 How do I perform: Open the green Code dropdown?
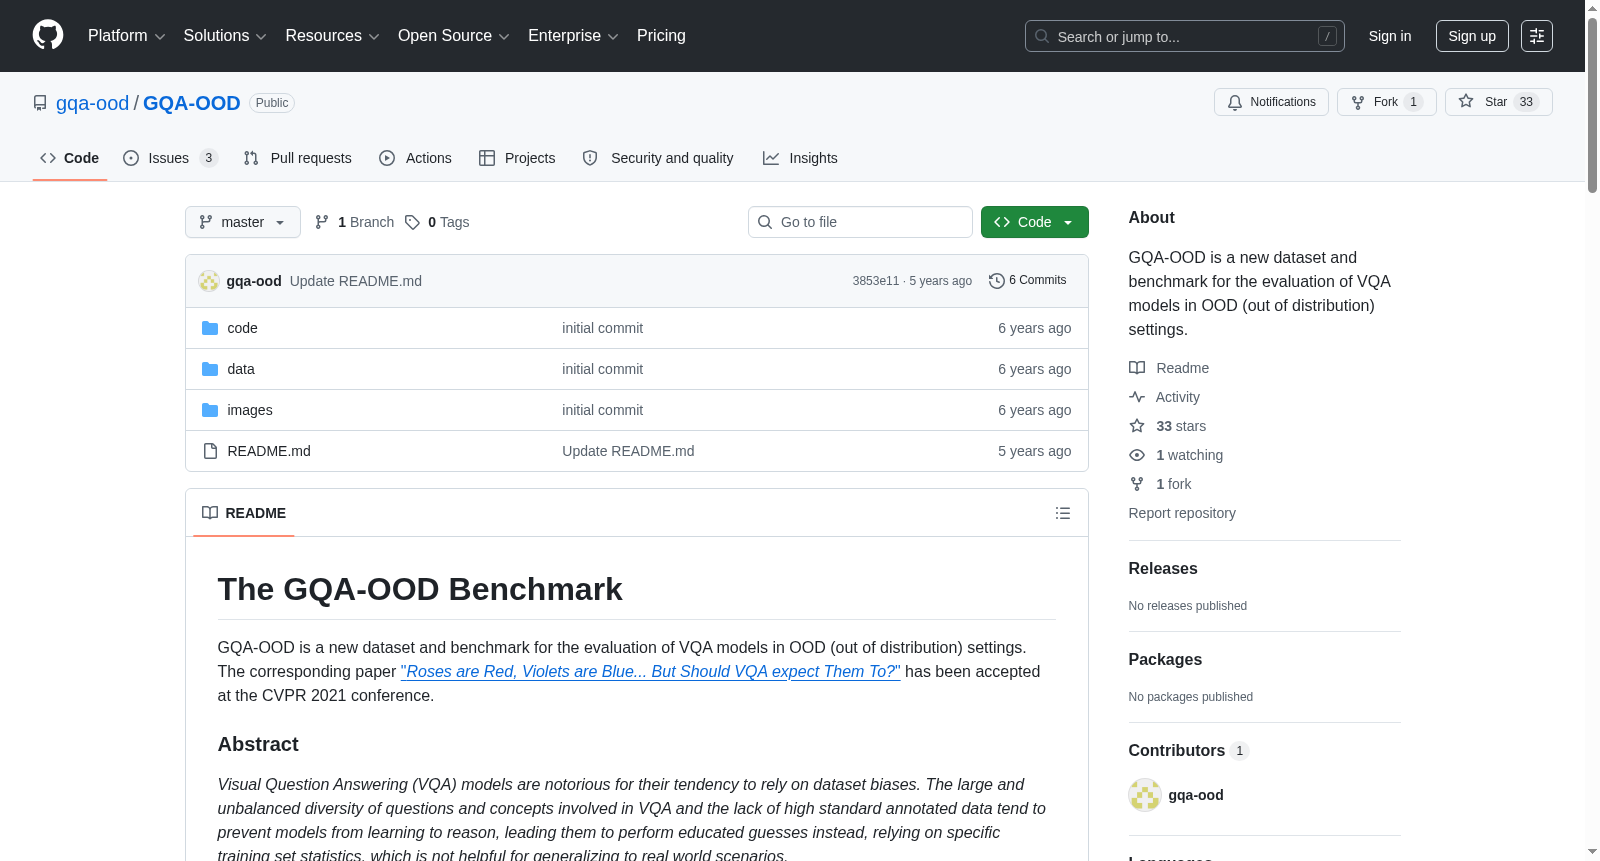[x=1034, y=222]
